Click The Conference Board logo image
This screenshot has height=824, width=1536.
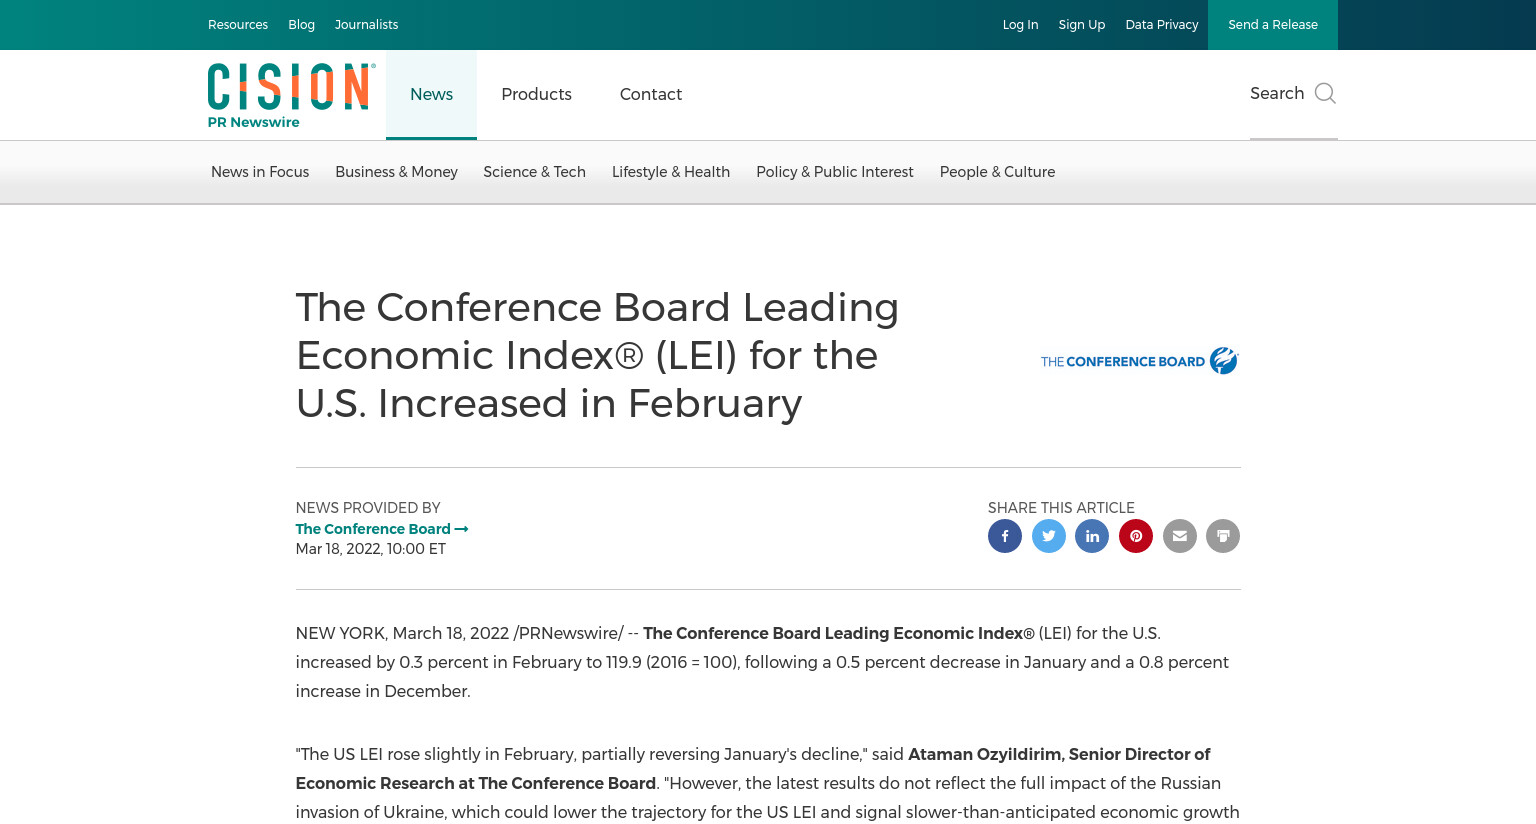tap(1140, 361)
